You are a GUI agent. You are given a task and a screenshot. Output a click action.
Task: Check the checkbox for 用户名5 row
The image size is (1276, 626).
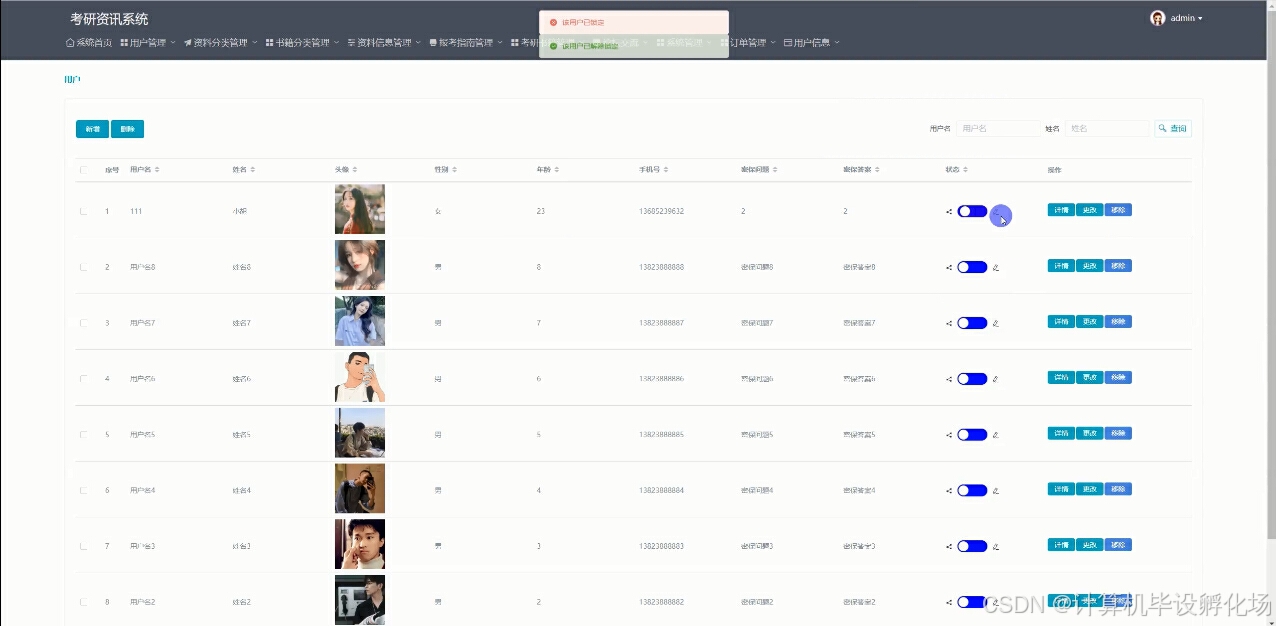tap(84, 435)
